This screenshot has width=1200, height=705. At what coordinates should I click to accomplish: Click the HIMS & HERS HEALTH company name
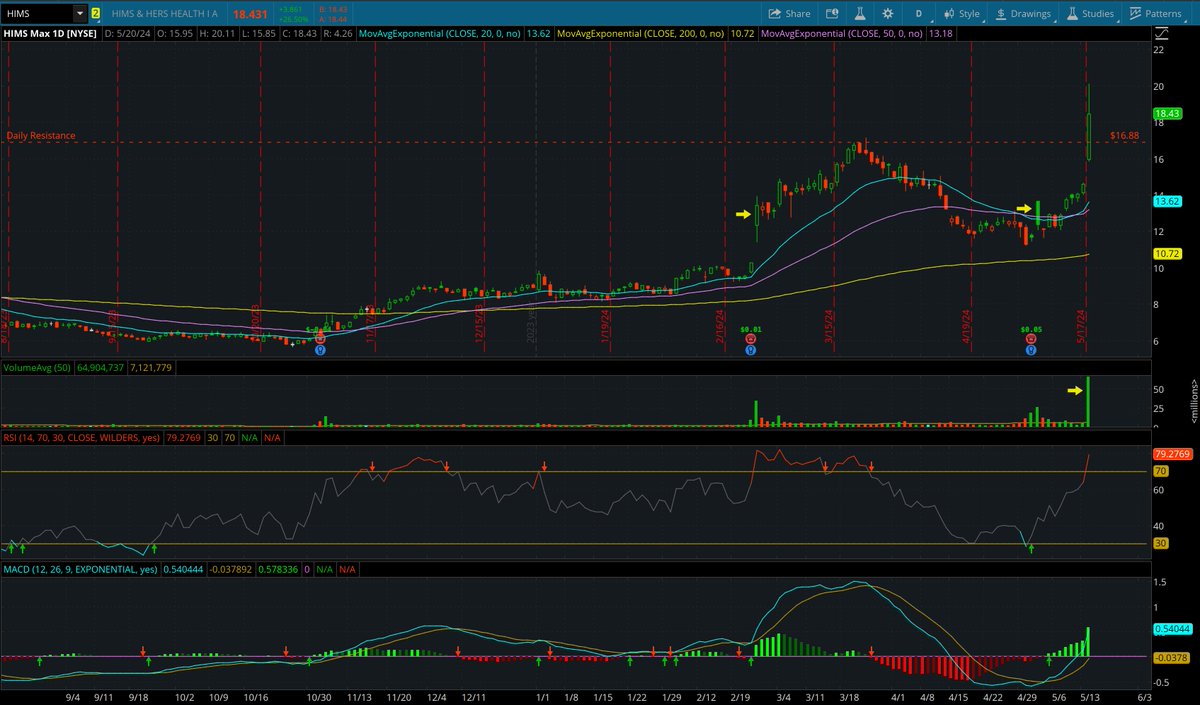(166, 14)
